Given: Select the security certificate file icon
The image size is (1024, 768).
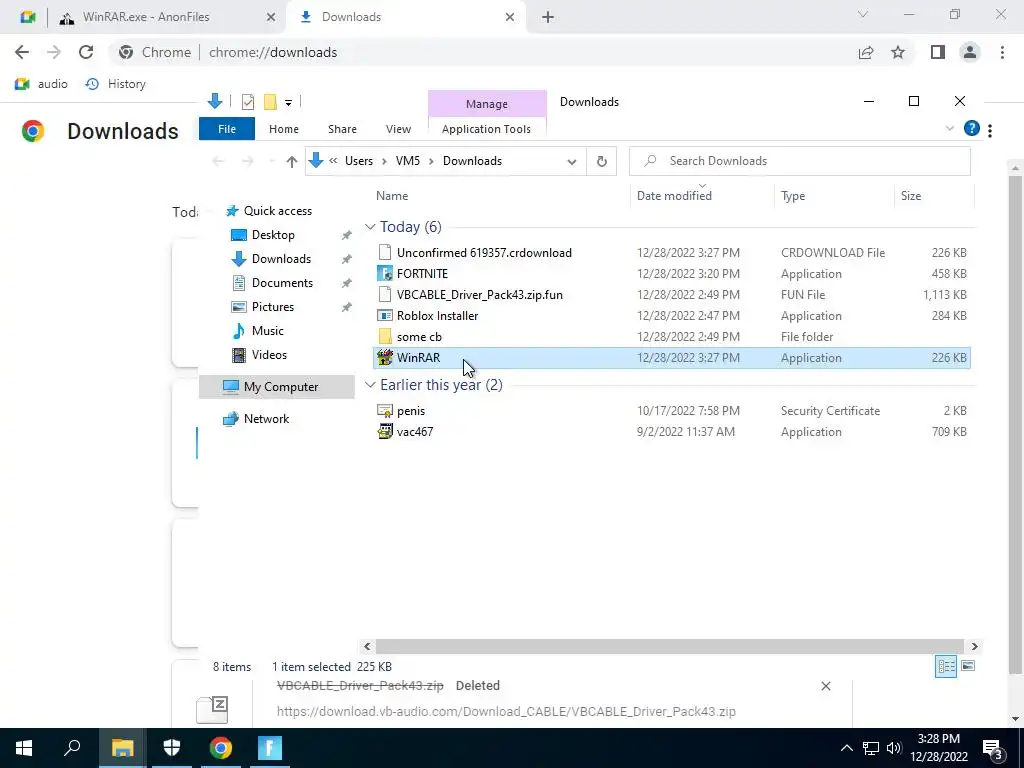Looking at the screenshot, I should tap(385, 411).
